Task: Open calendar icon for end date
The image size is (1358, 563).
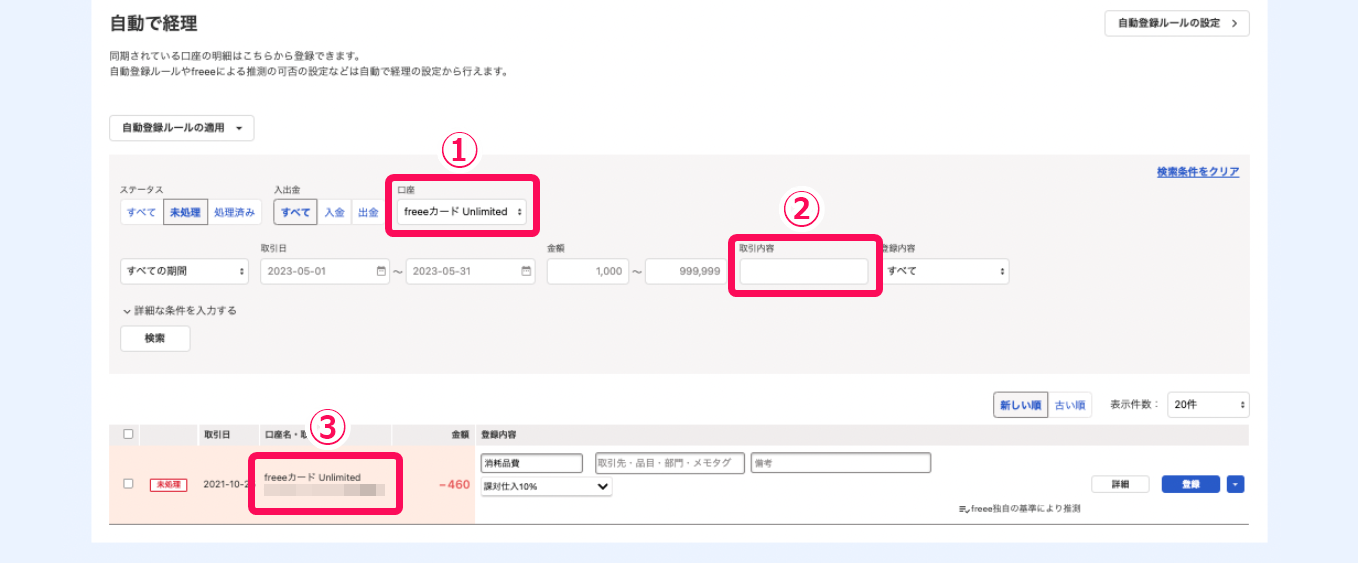Action: tap(526, 271)
